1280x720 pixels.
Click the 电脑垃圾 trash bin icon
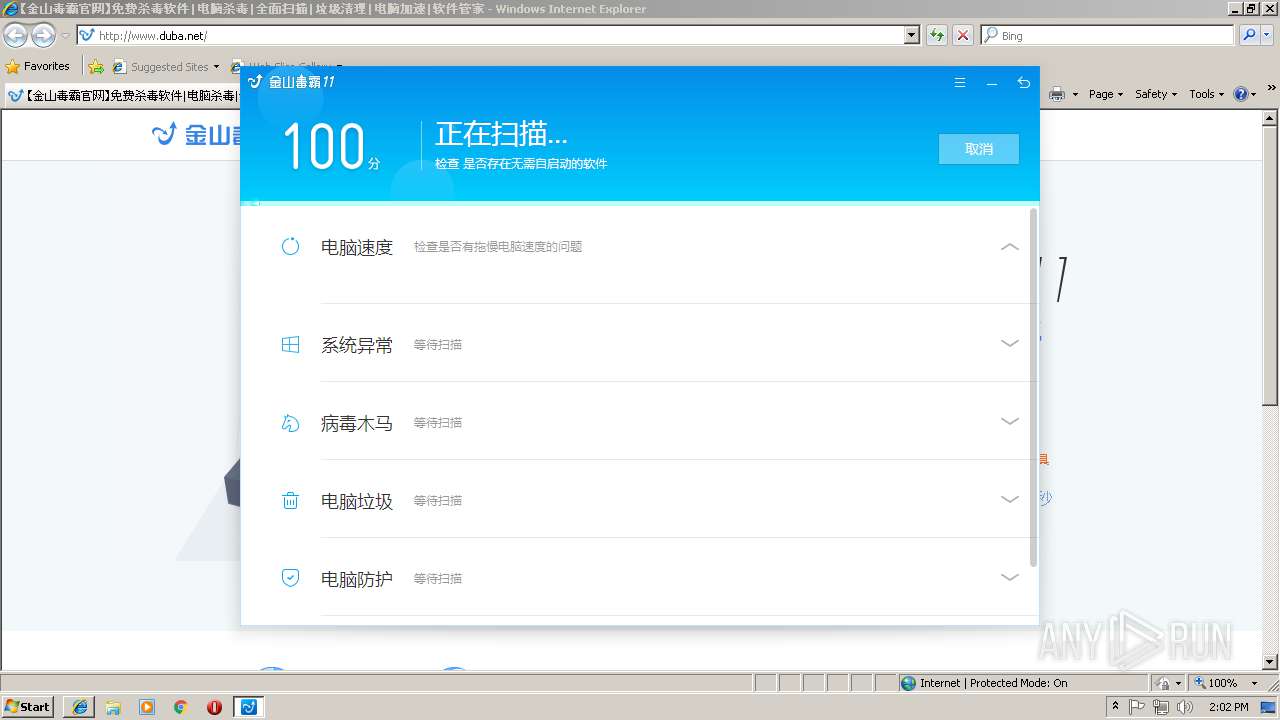pos(290,501)
